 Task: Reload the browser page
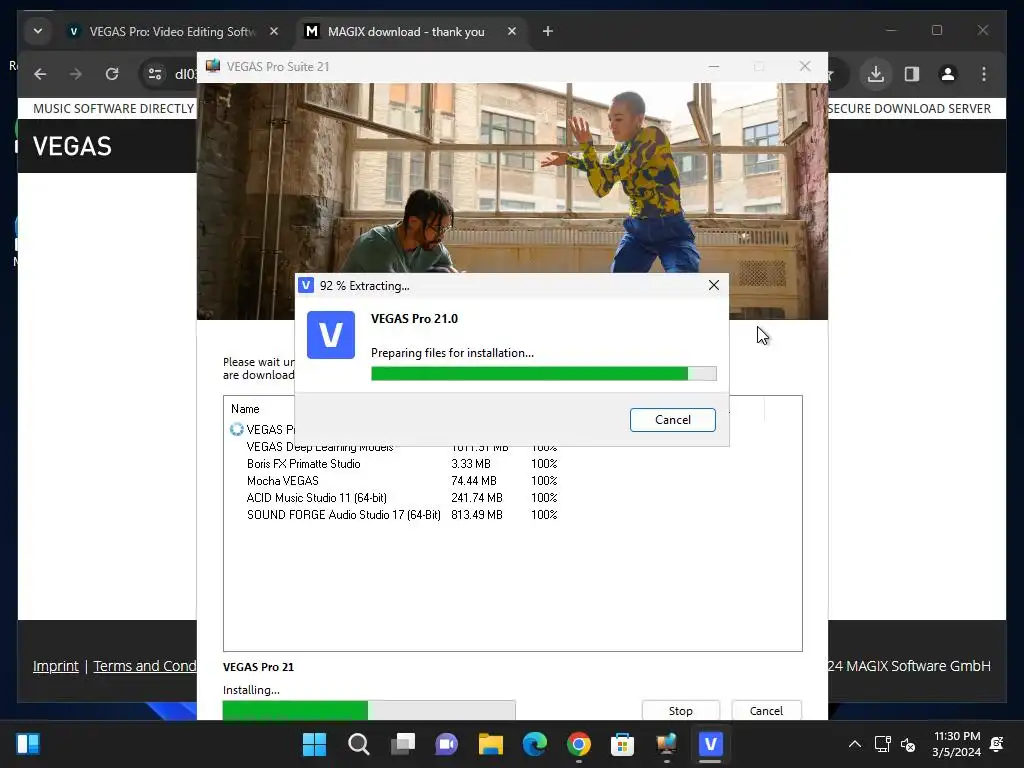tap(112, 74)
